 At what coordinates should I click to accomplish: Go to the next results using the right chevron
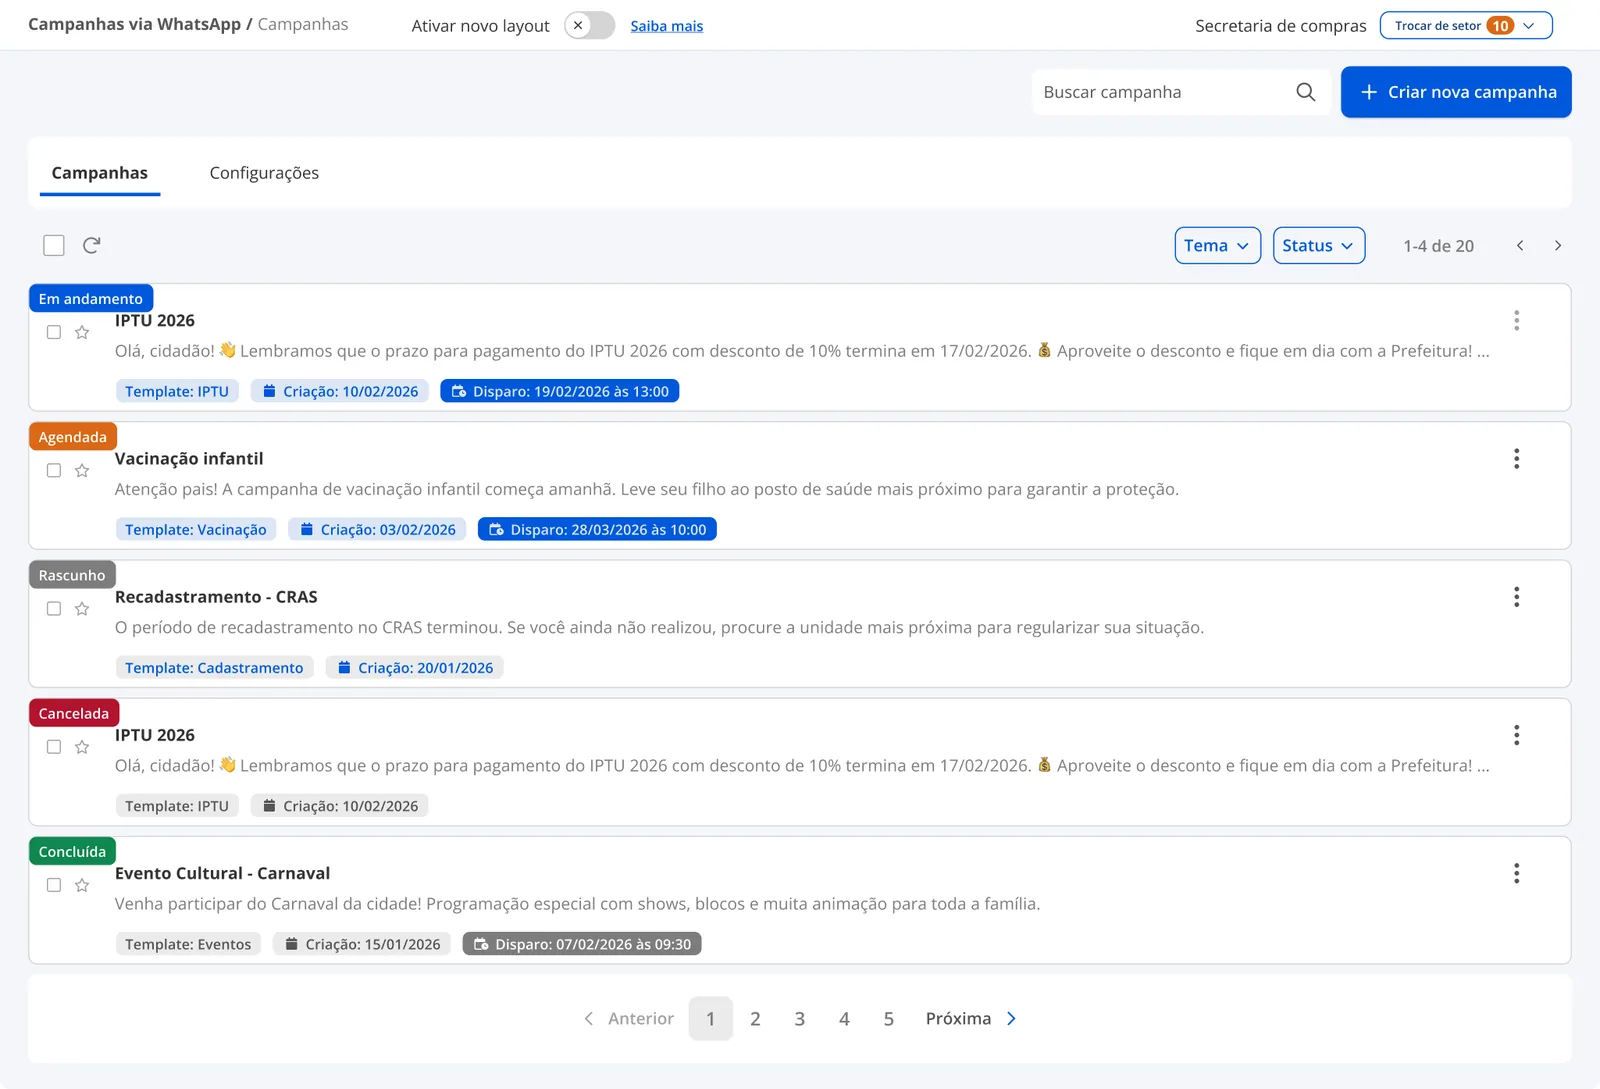tap(1557, 246)
